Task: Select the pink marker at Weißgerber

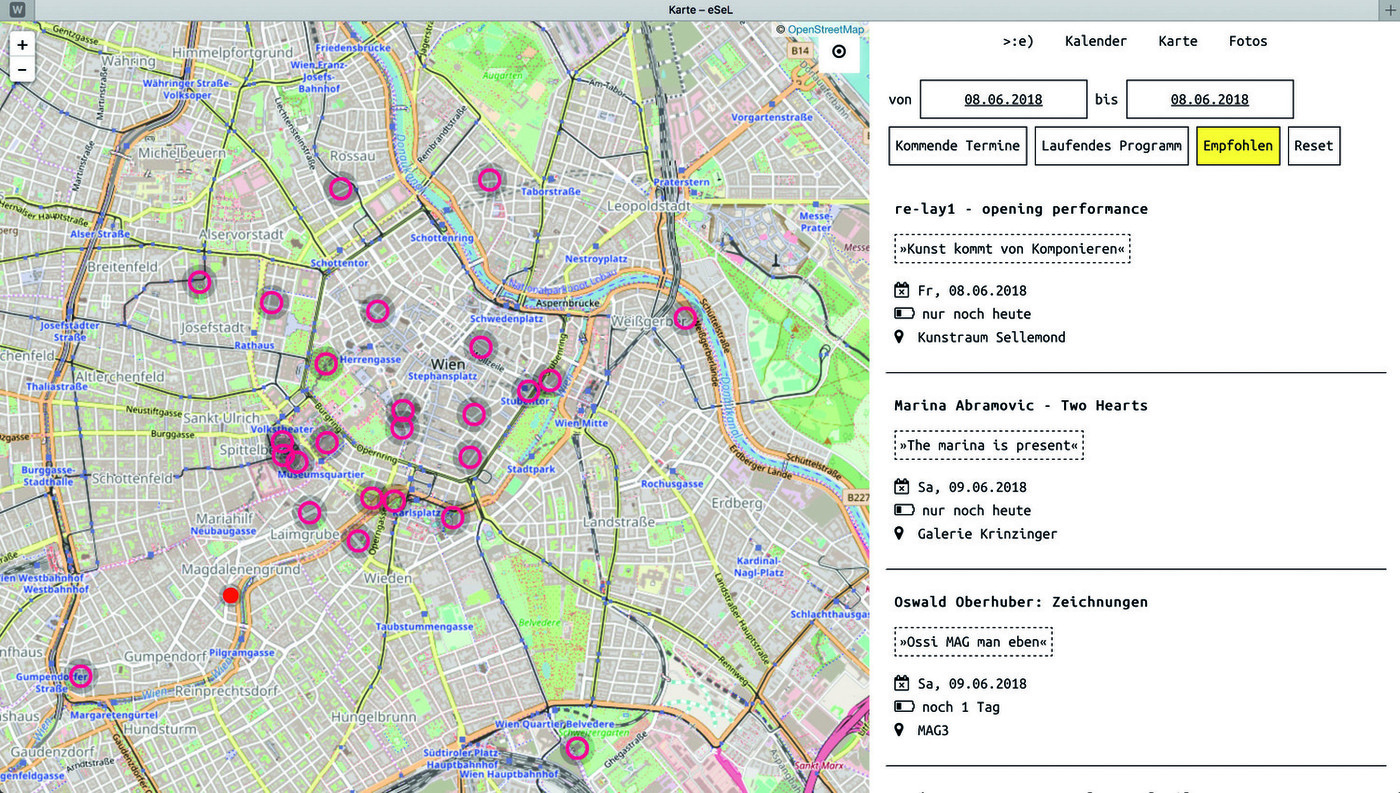Action: click(x=685, y=319)
